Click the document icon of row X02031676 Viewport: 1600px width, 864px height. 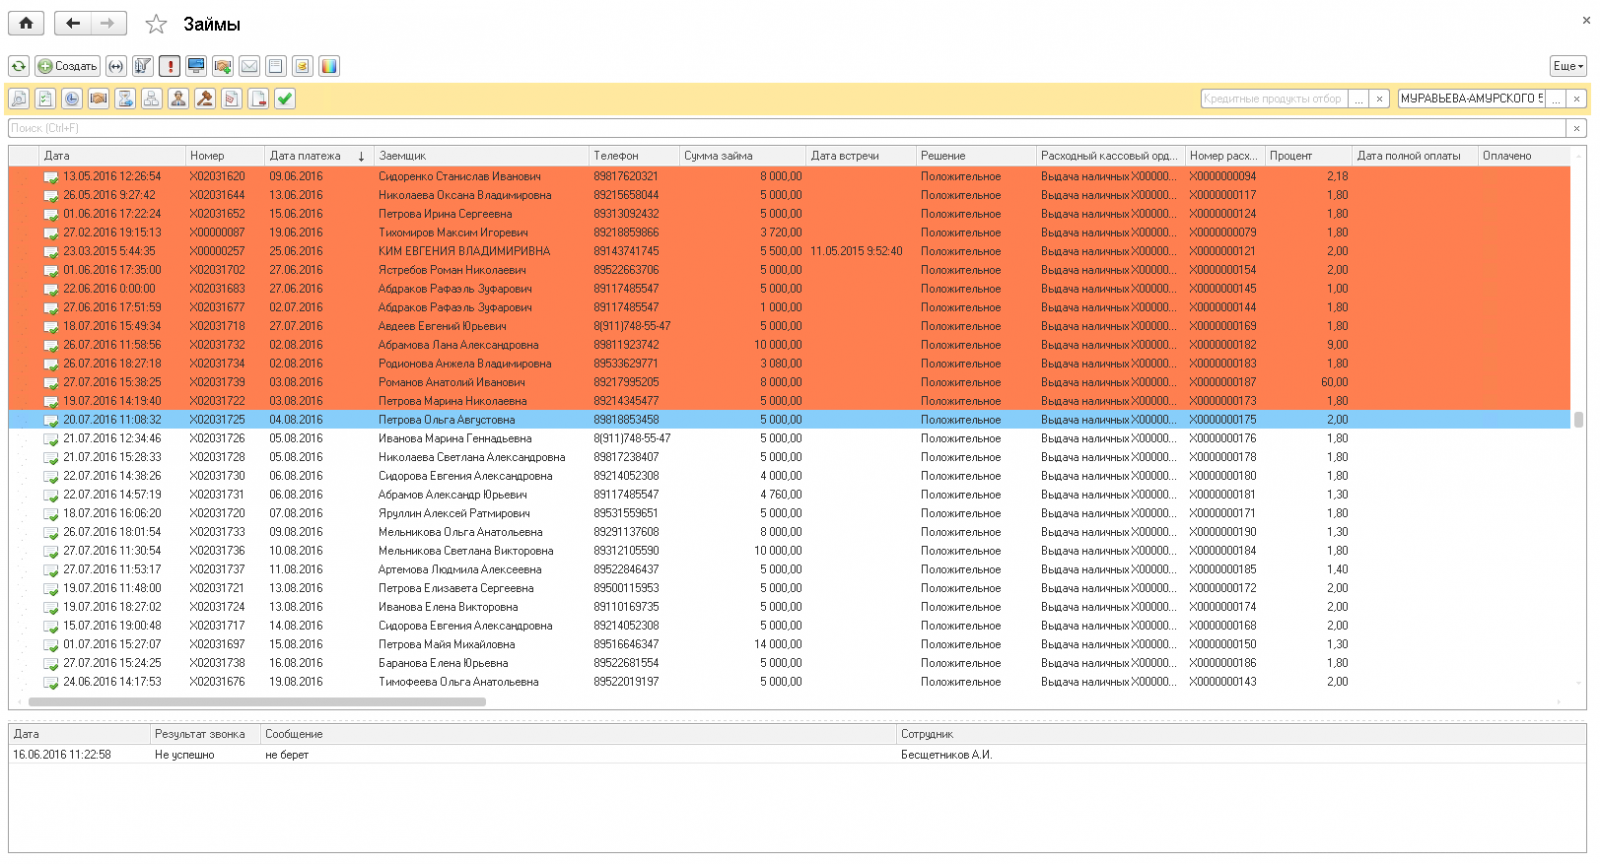(50, 683)
